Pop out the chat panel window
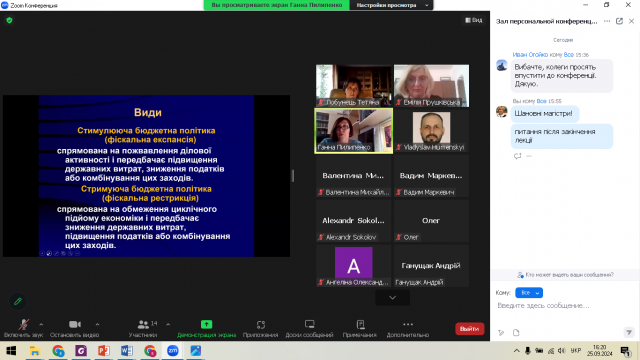The width and height of the screenshot is (640, 360). pyautogui.click(x=619, y=21)
